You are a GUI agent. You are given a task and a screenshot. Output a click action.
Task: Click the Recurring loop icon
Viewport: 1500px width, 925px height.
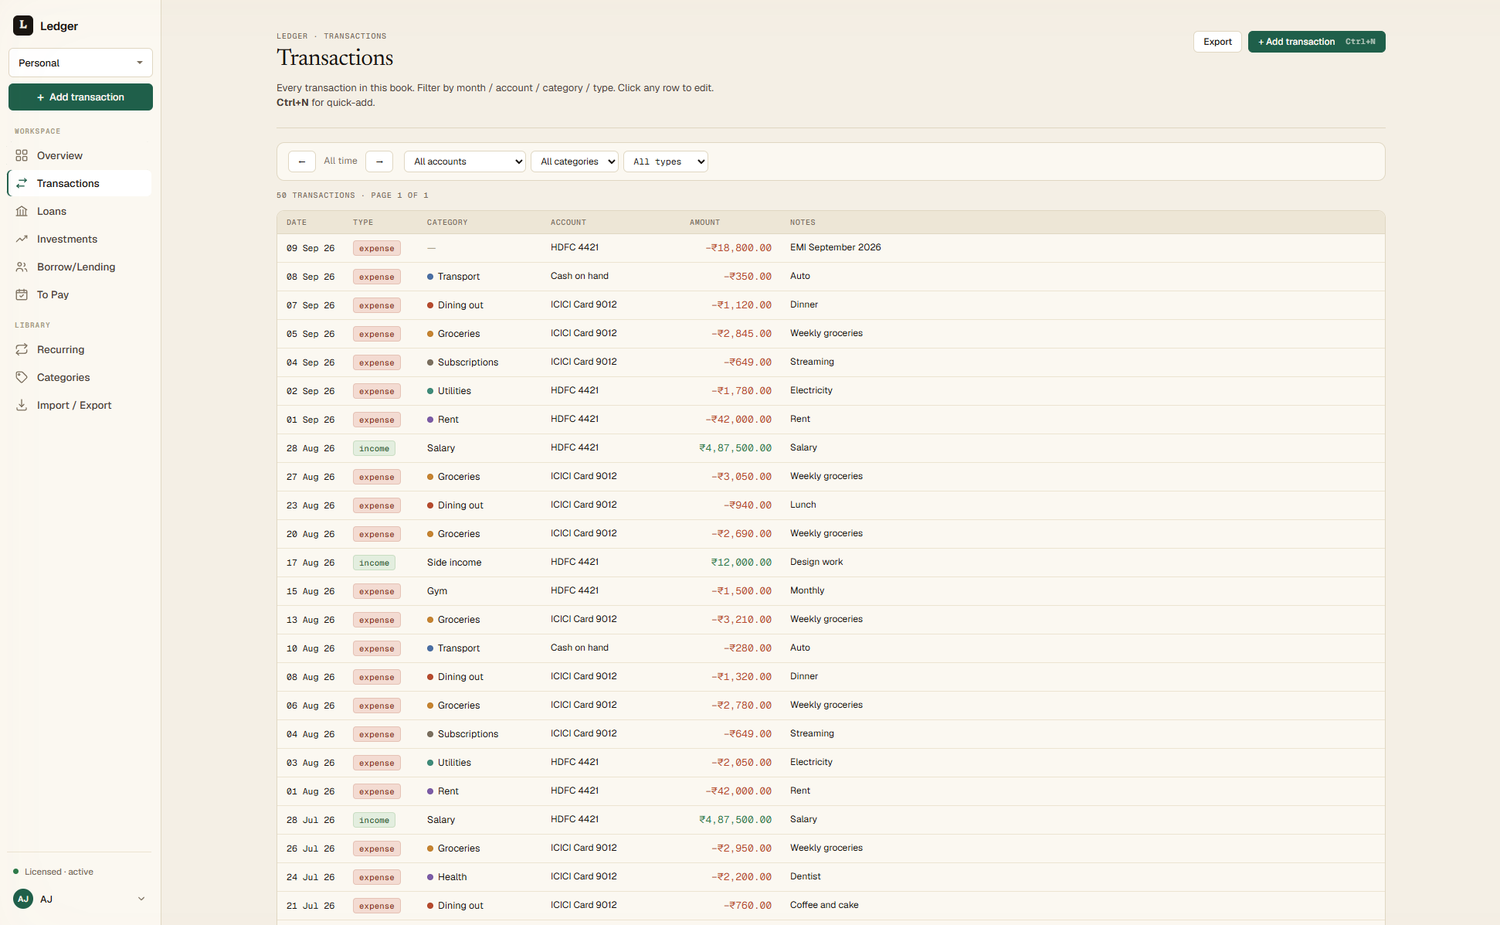click(x=22, y=350)
